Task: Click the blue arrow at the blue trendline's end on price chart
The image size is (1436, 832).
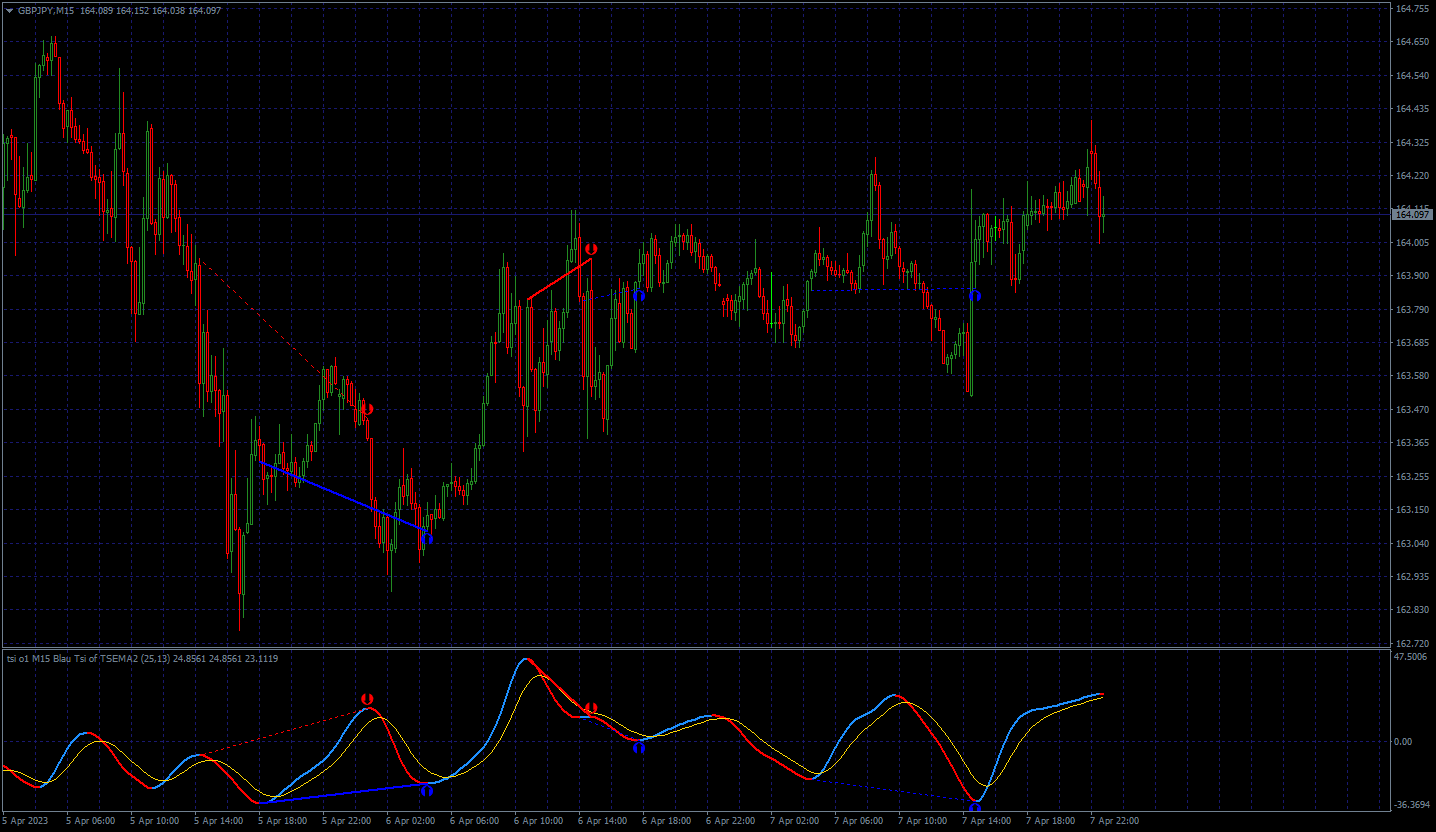Action: 428,538
